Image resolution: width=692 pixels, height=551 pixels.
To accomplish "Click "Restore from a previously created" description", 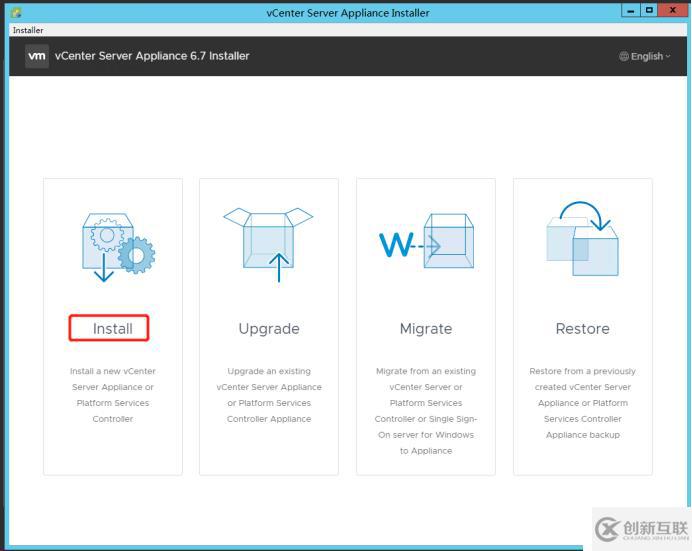I will pos(583,403).
